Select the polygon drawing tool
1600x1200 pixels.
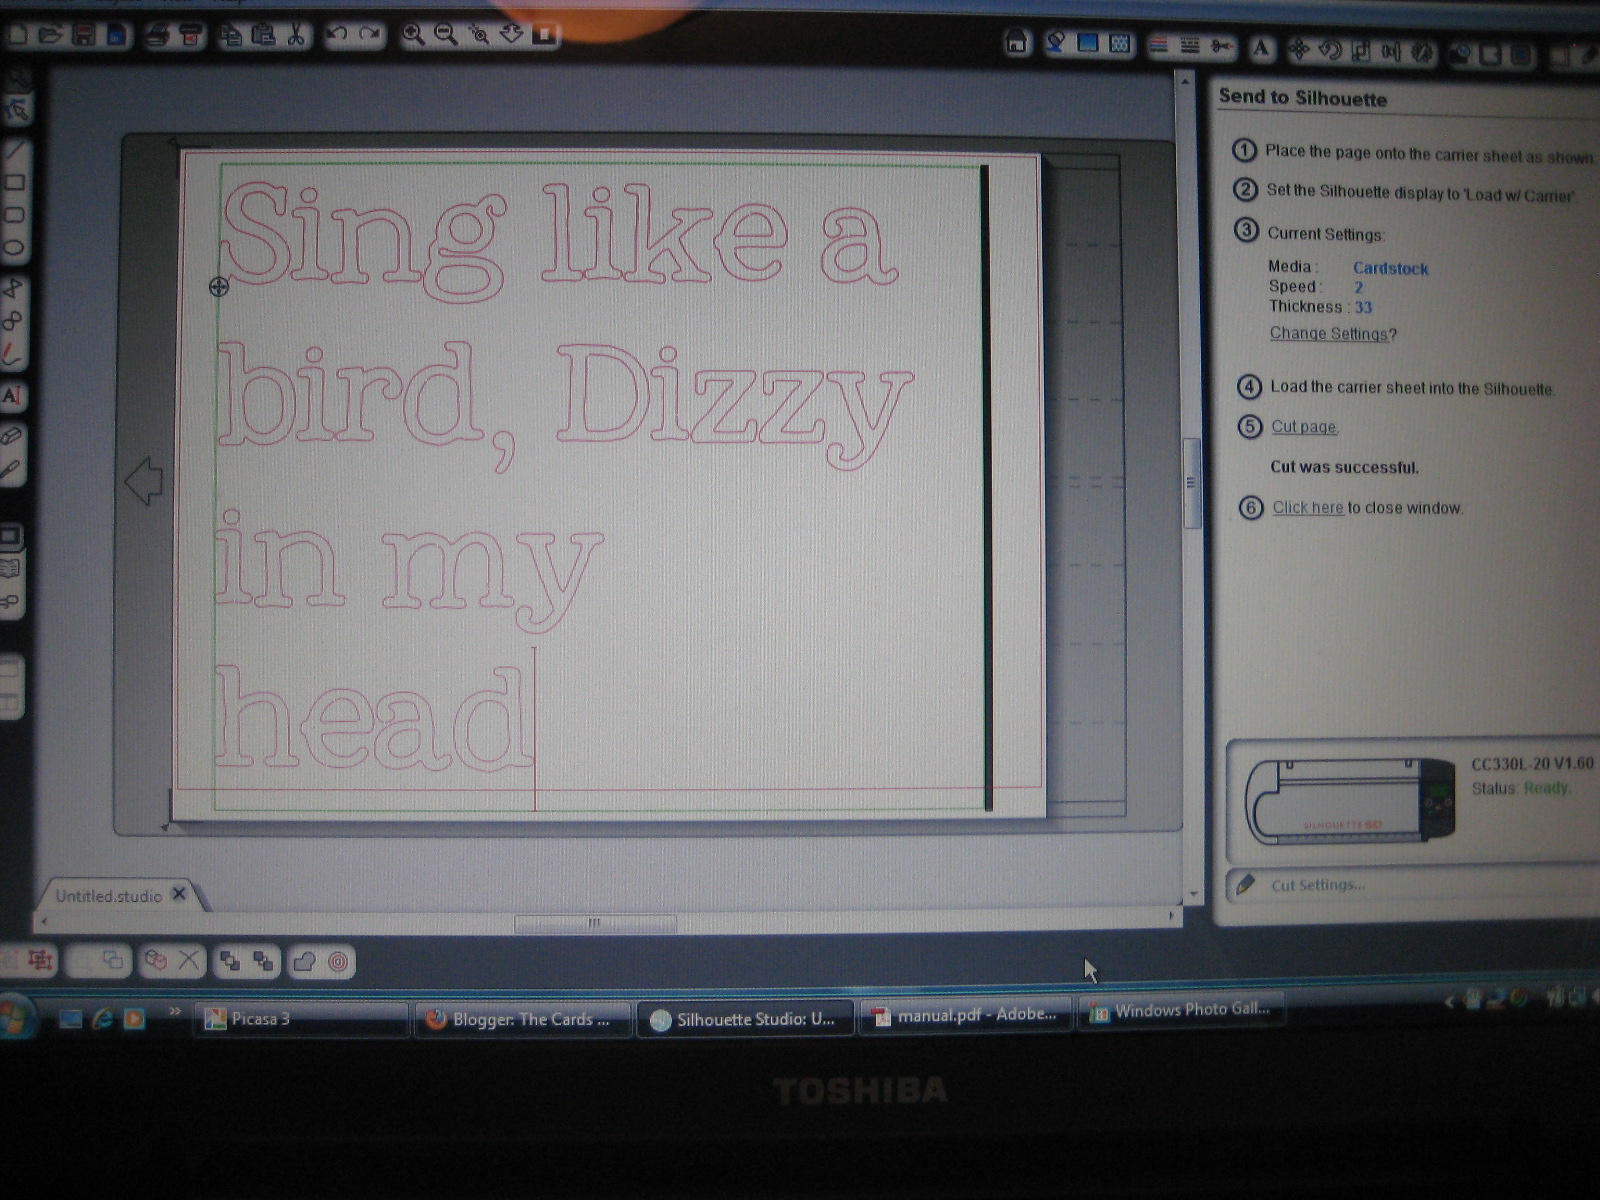pos(13,289)
